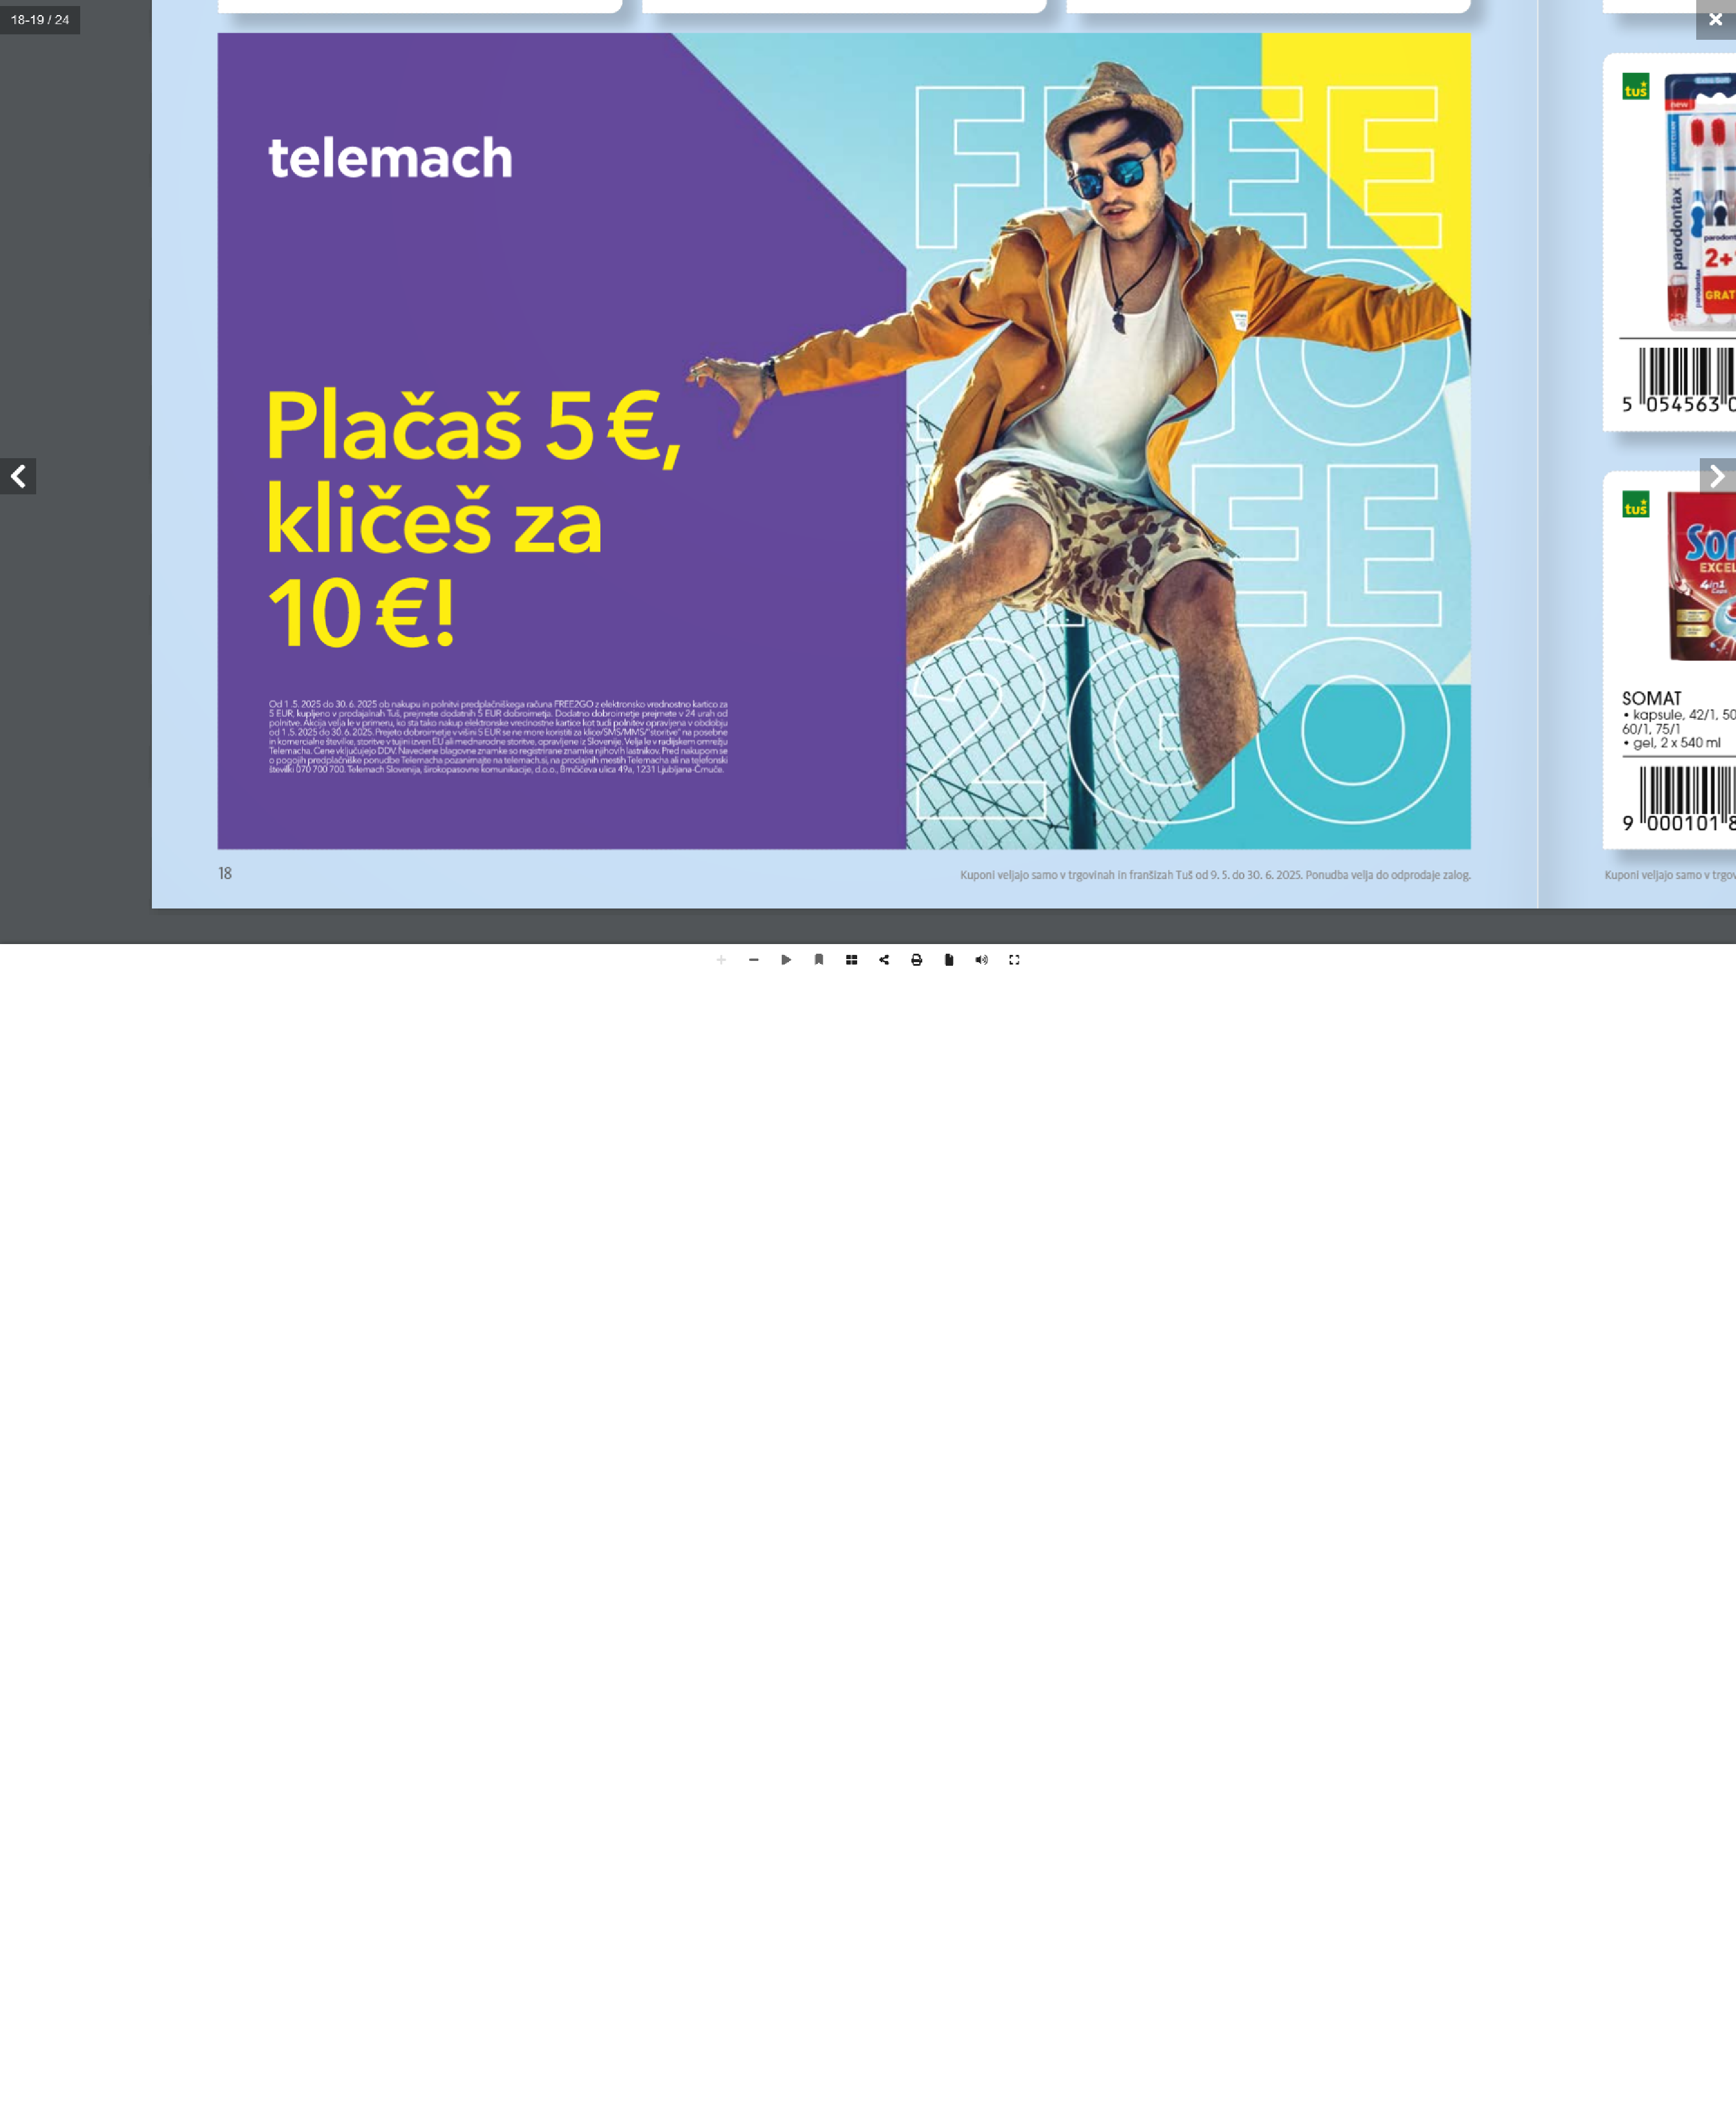The width and height of the screenshot is (1736, 2116).
Task: Start the autoplay slideshow
Action: tap(786, 960)
